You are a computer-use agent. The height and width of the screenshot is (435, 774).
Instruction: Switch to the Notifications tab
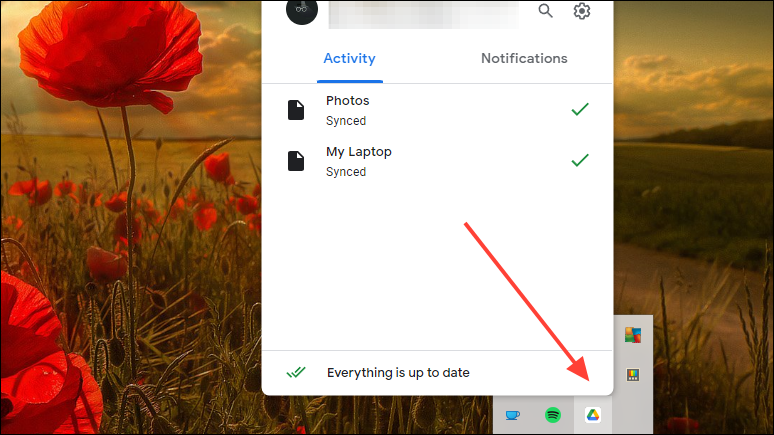point(524,58)
